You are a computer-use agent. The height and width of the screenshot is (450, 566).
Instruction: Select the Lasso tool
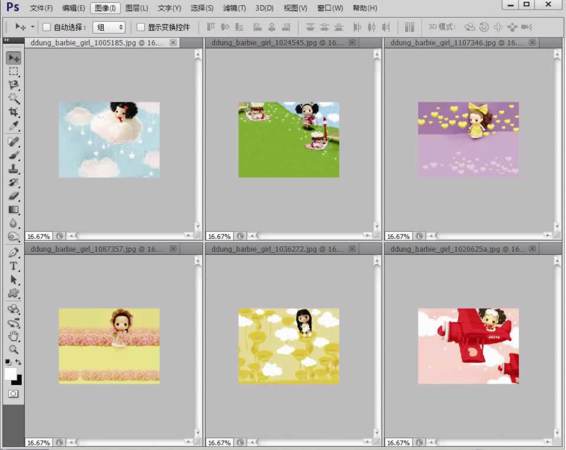coord(14,85)
